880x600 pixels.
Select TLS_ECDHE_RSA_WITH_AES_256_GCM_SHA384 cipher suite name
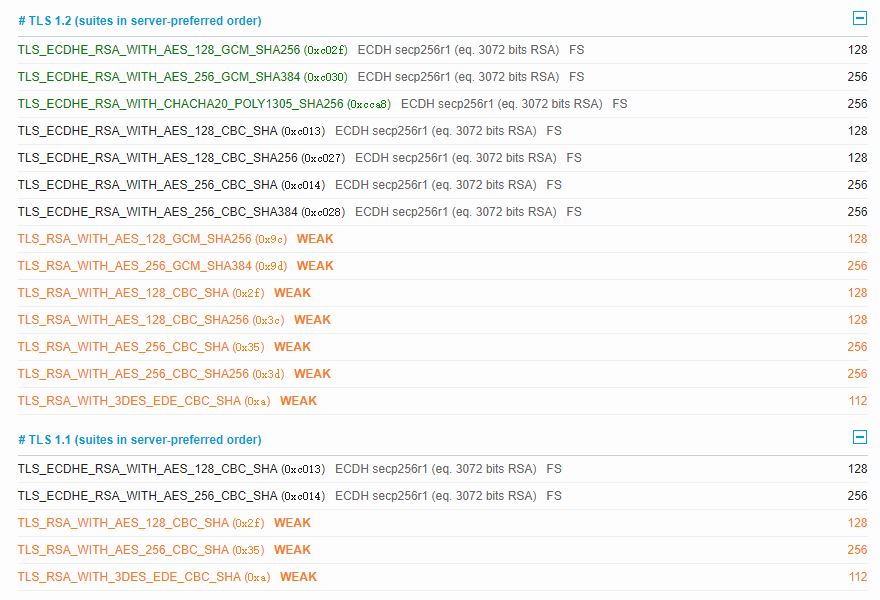pos(159,77)
